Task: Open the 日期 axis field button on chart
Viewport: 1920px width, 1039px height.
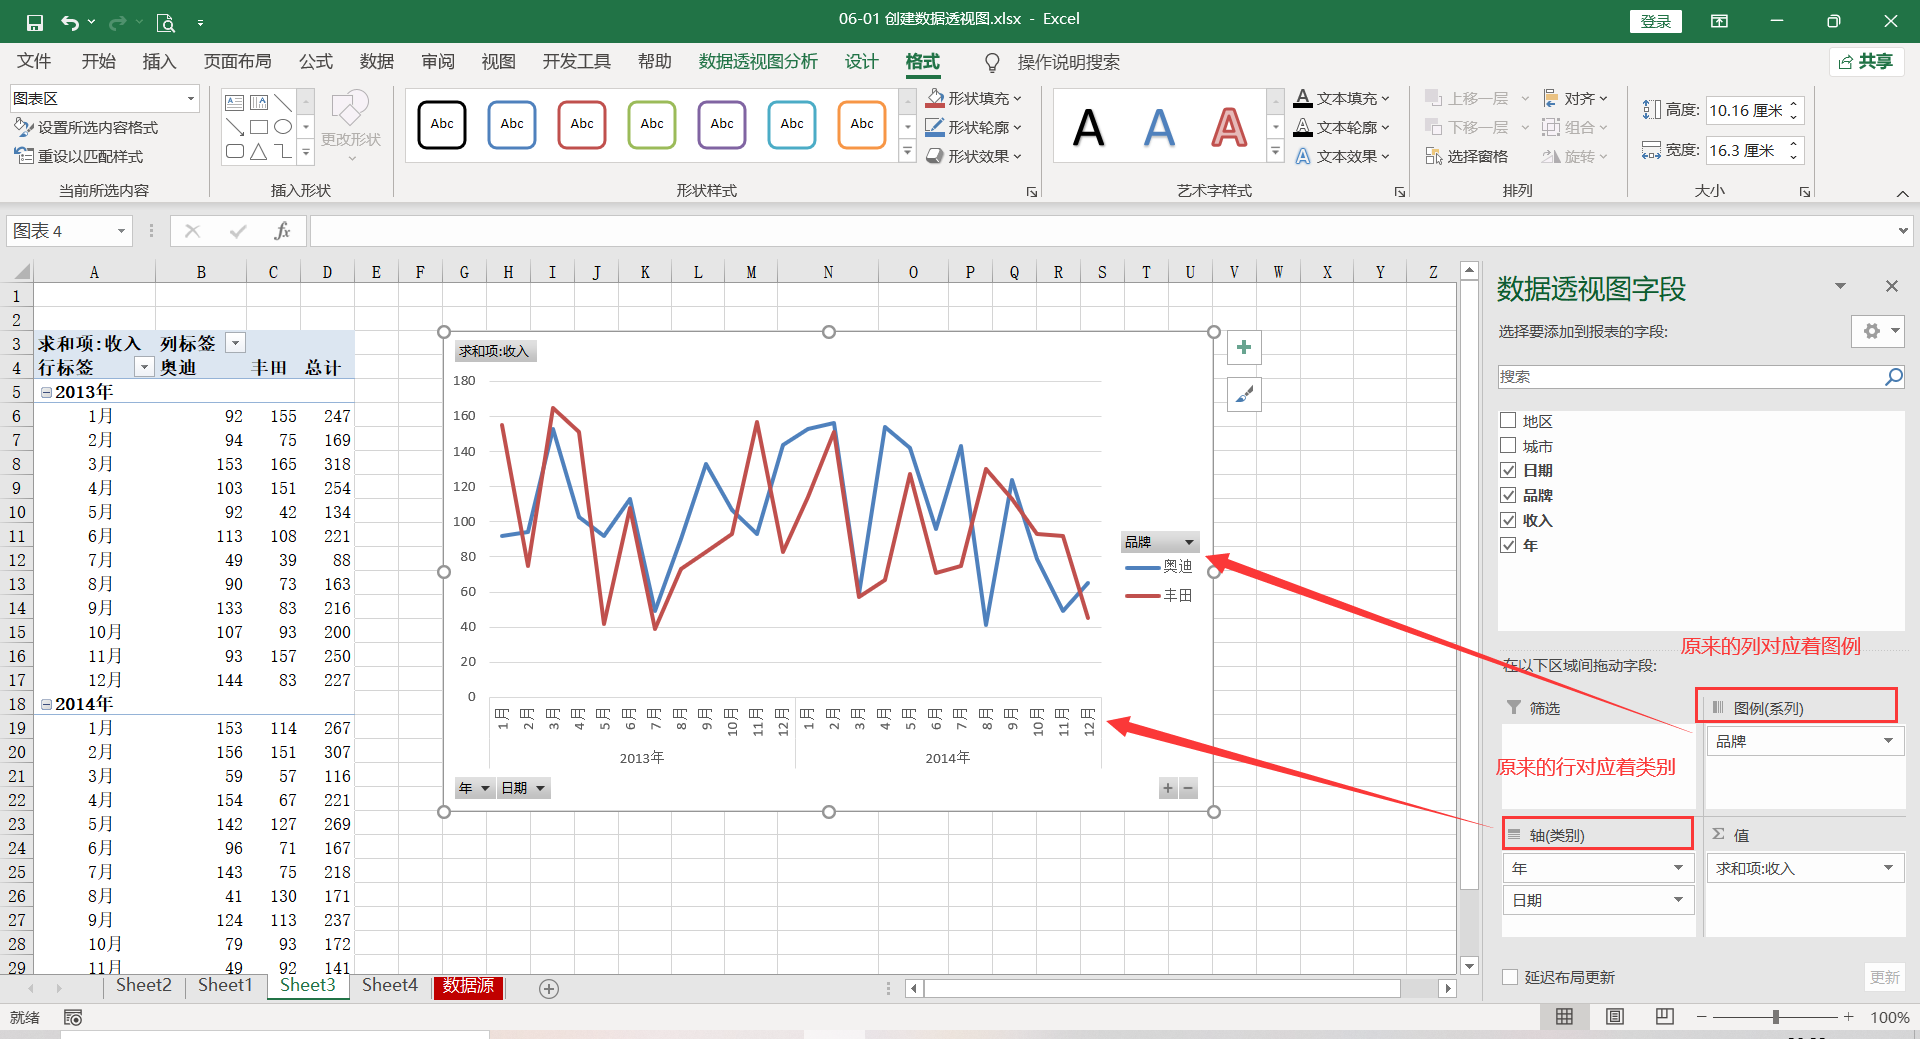Action: [x=524, y=788]
